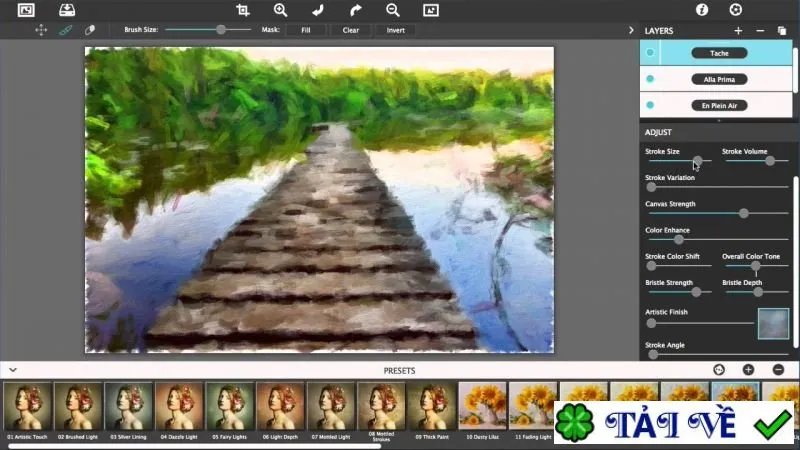This screenshot has height=450, width=800.
Task: Click the Stroke Volume slider handle
Action: click(770, 161)
